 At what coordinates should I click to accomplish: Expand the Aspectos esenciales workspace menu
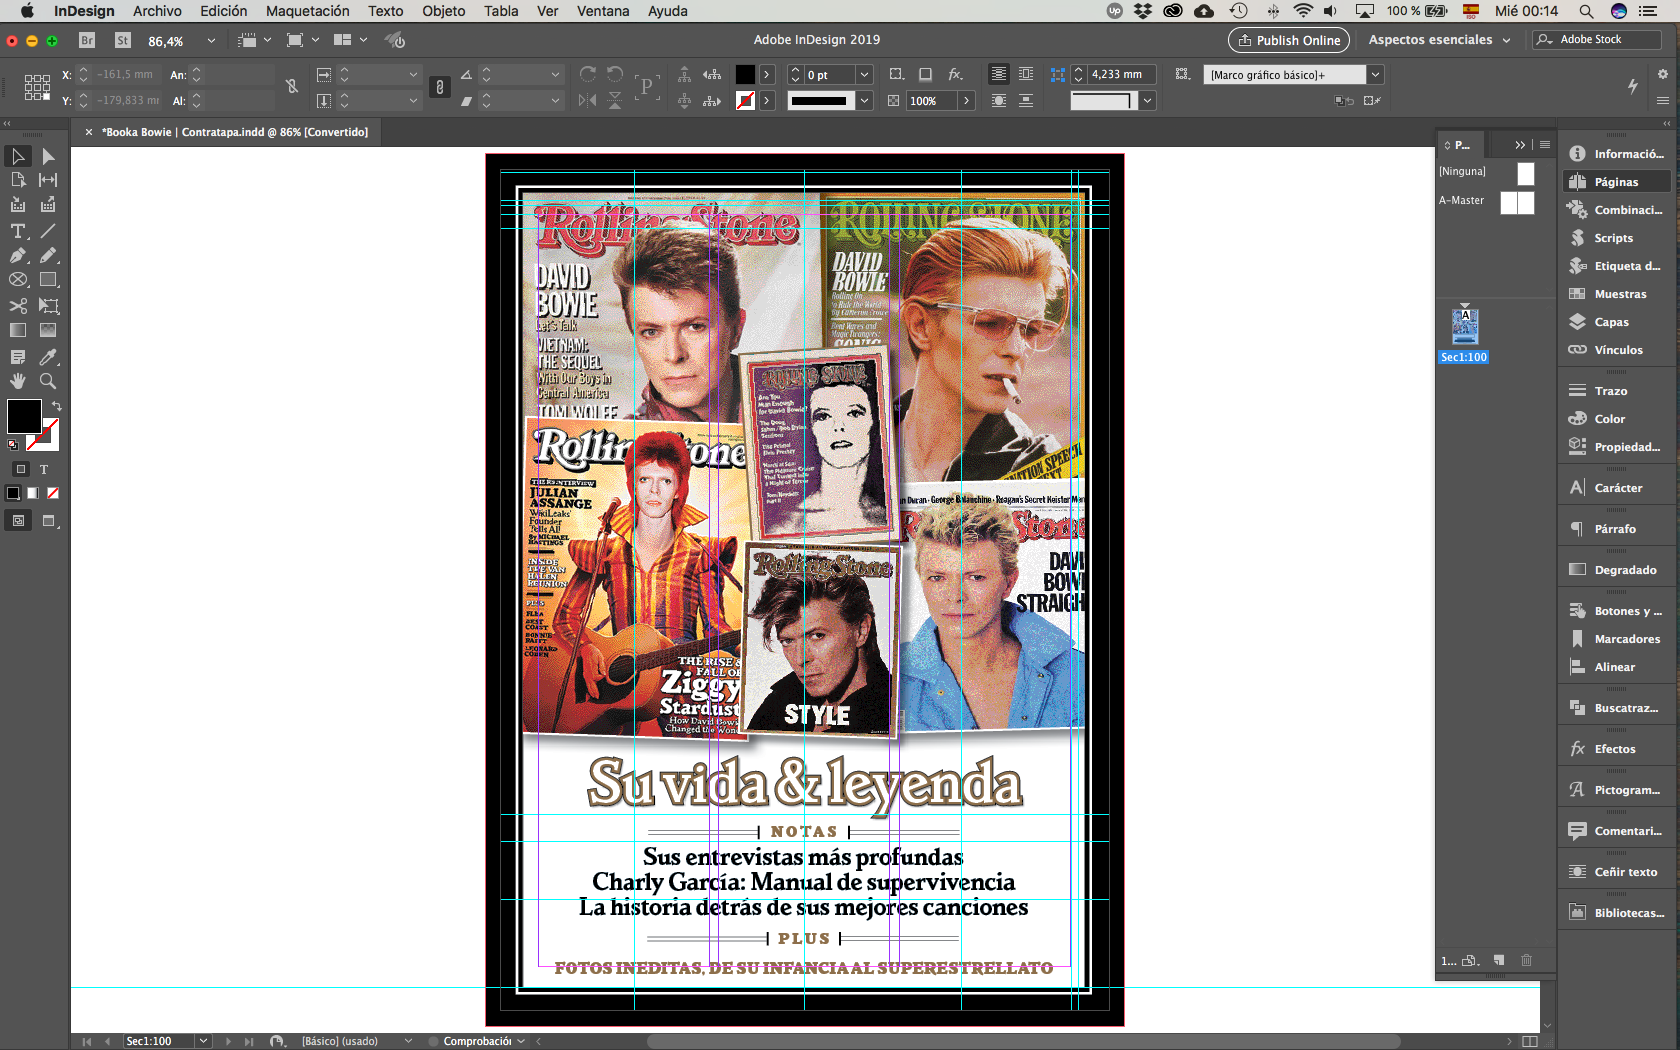(x=1438, y=40)
